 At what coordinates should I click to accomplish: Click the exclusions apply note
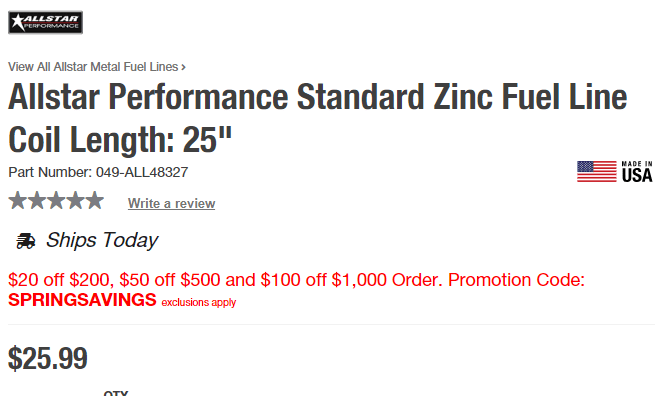(x=199, y=303)
